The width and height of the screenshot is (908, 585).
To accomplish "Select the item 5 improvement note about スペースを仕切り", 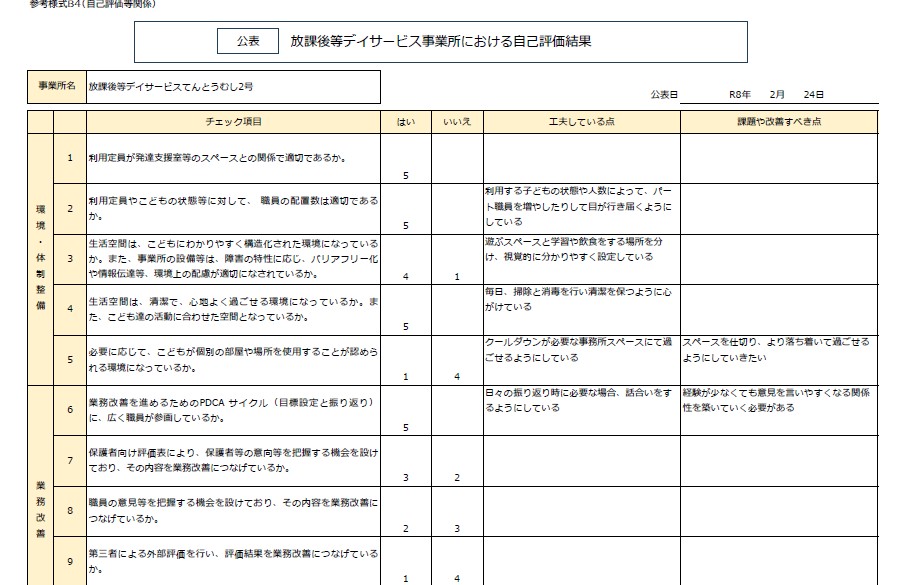I will (779, 349).
